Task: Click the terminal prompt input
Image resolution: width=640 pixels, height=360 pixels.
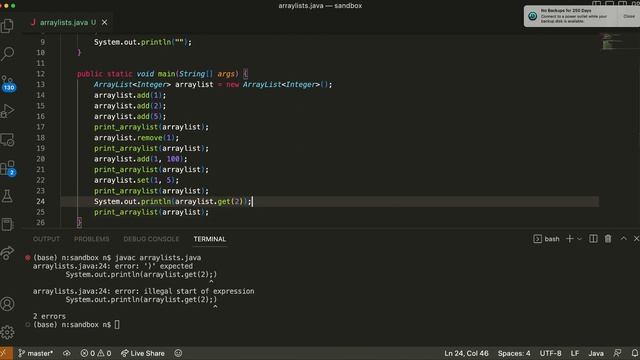Action: pos(117,325)
